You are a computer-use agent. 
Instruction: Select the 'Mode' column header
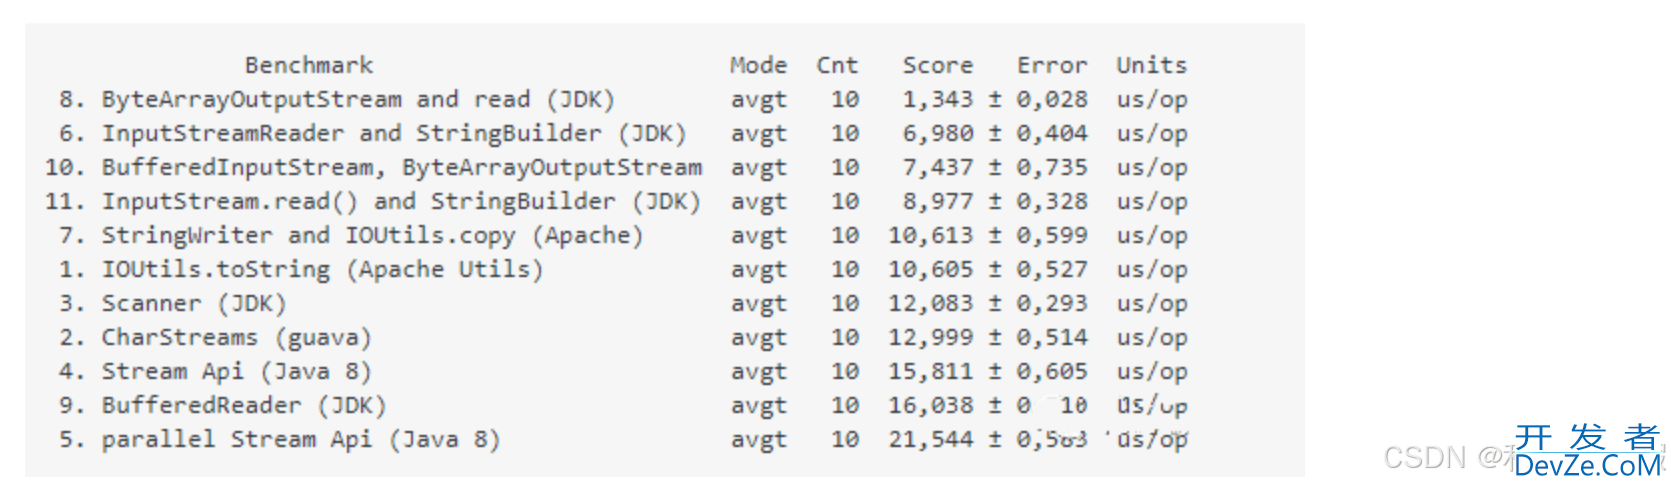click(758, 66)
